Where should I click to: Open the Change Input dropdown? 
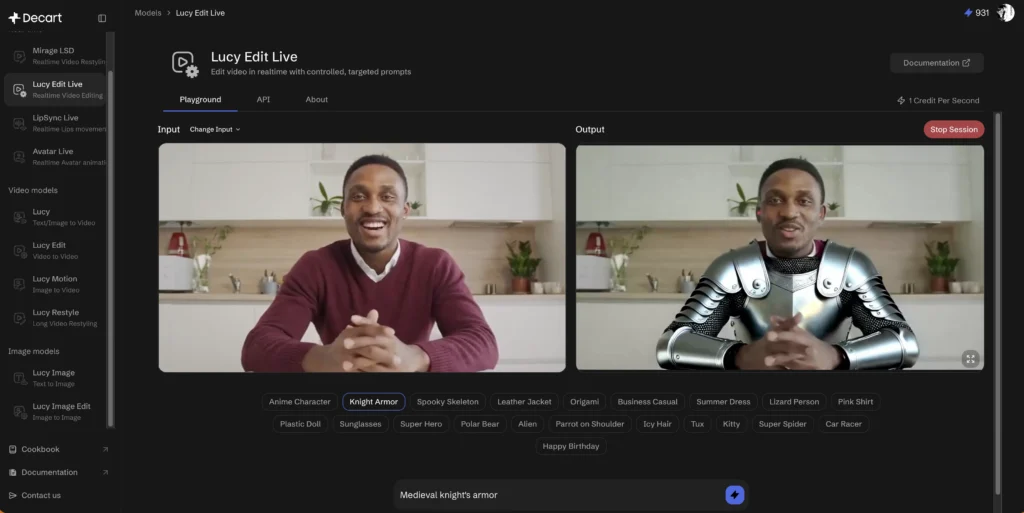(x=215, y=130)
